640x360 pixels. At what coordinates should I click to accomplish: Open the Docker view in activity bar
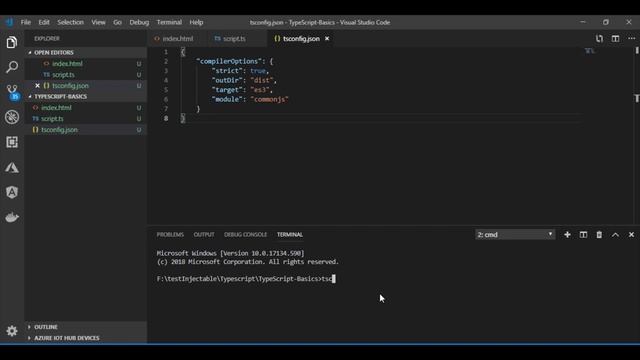[12, 217]
